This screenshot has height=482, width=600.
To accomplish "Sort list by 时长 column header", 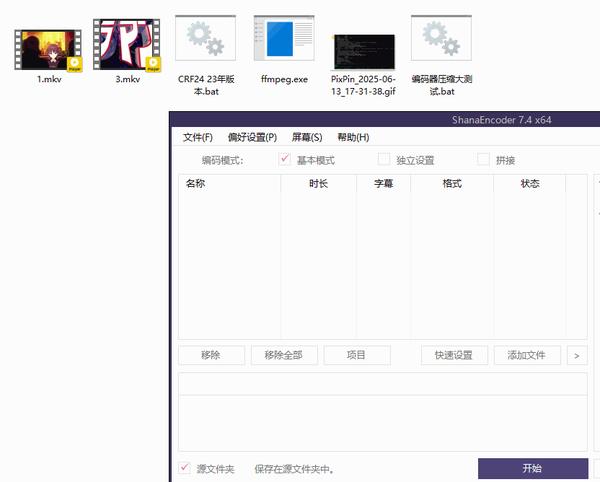I will click(x=318, y=184).
